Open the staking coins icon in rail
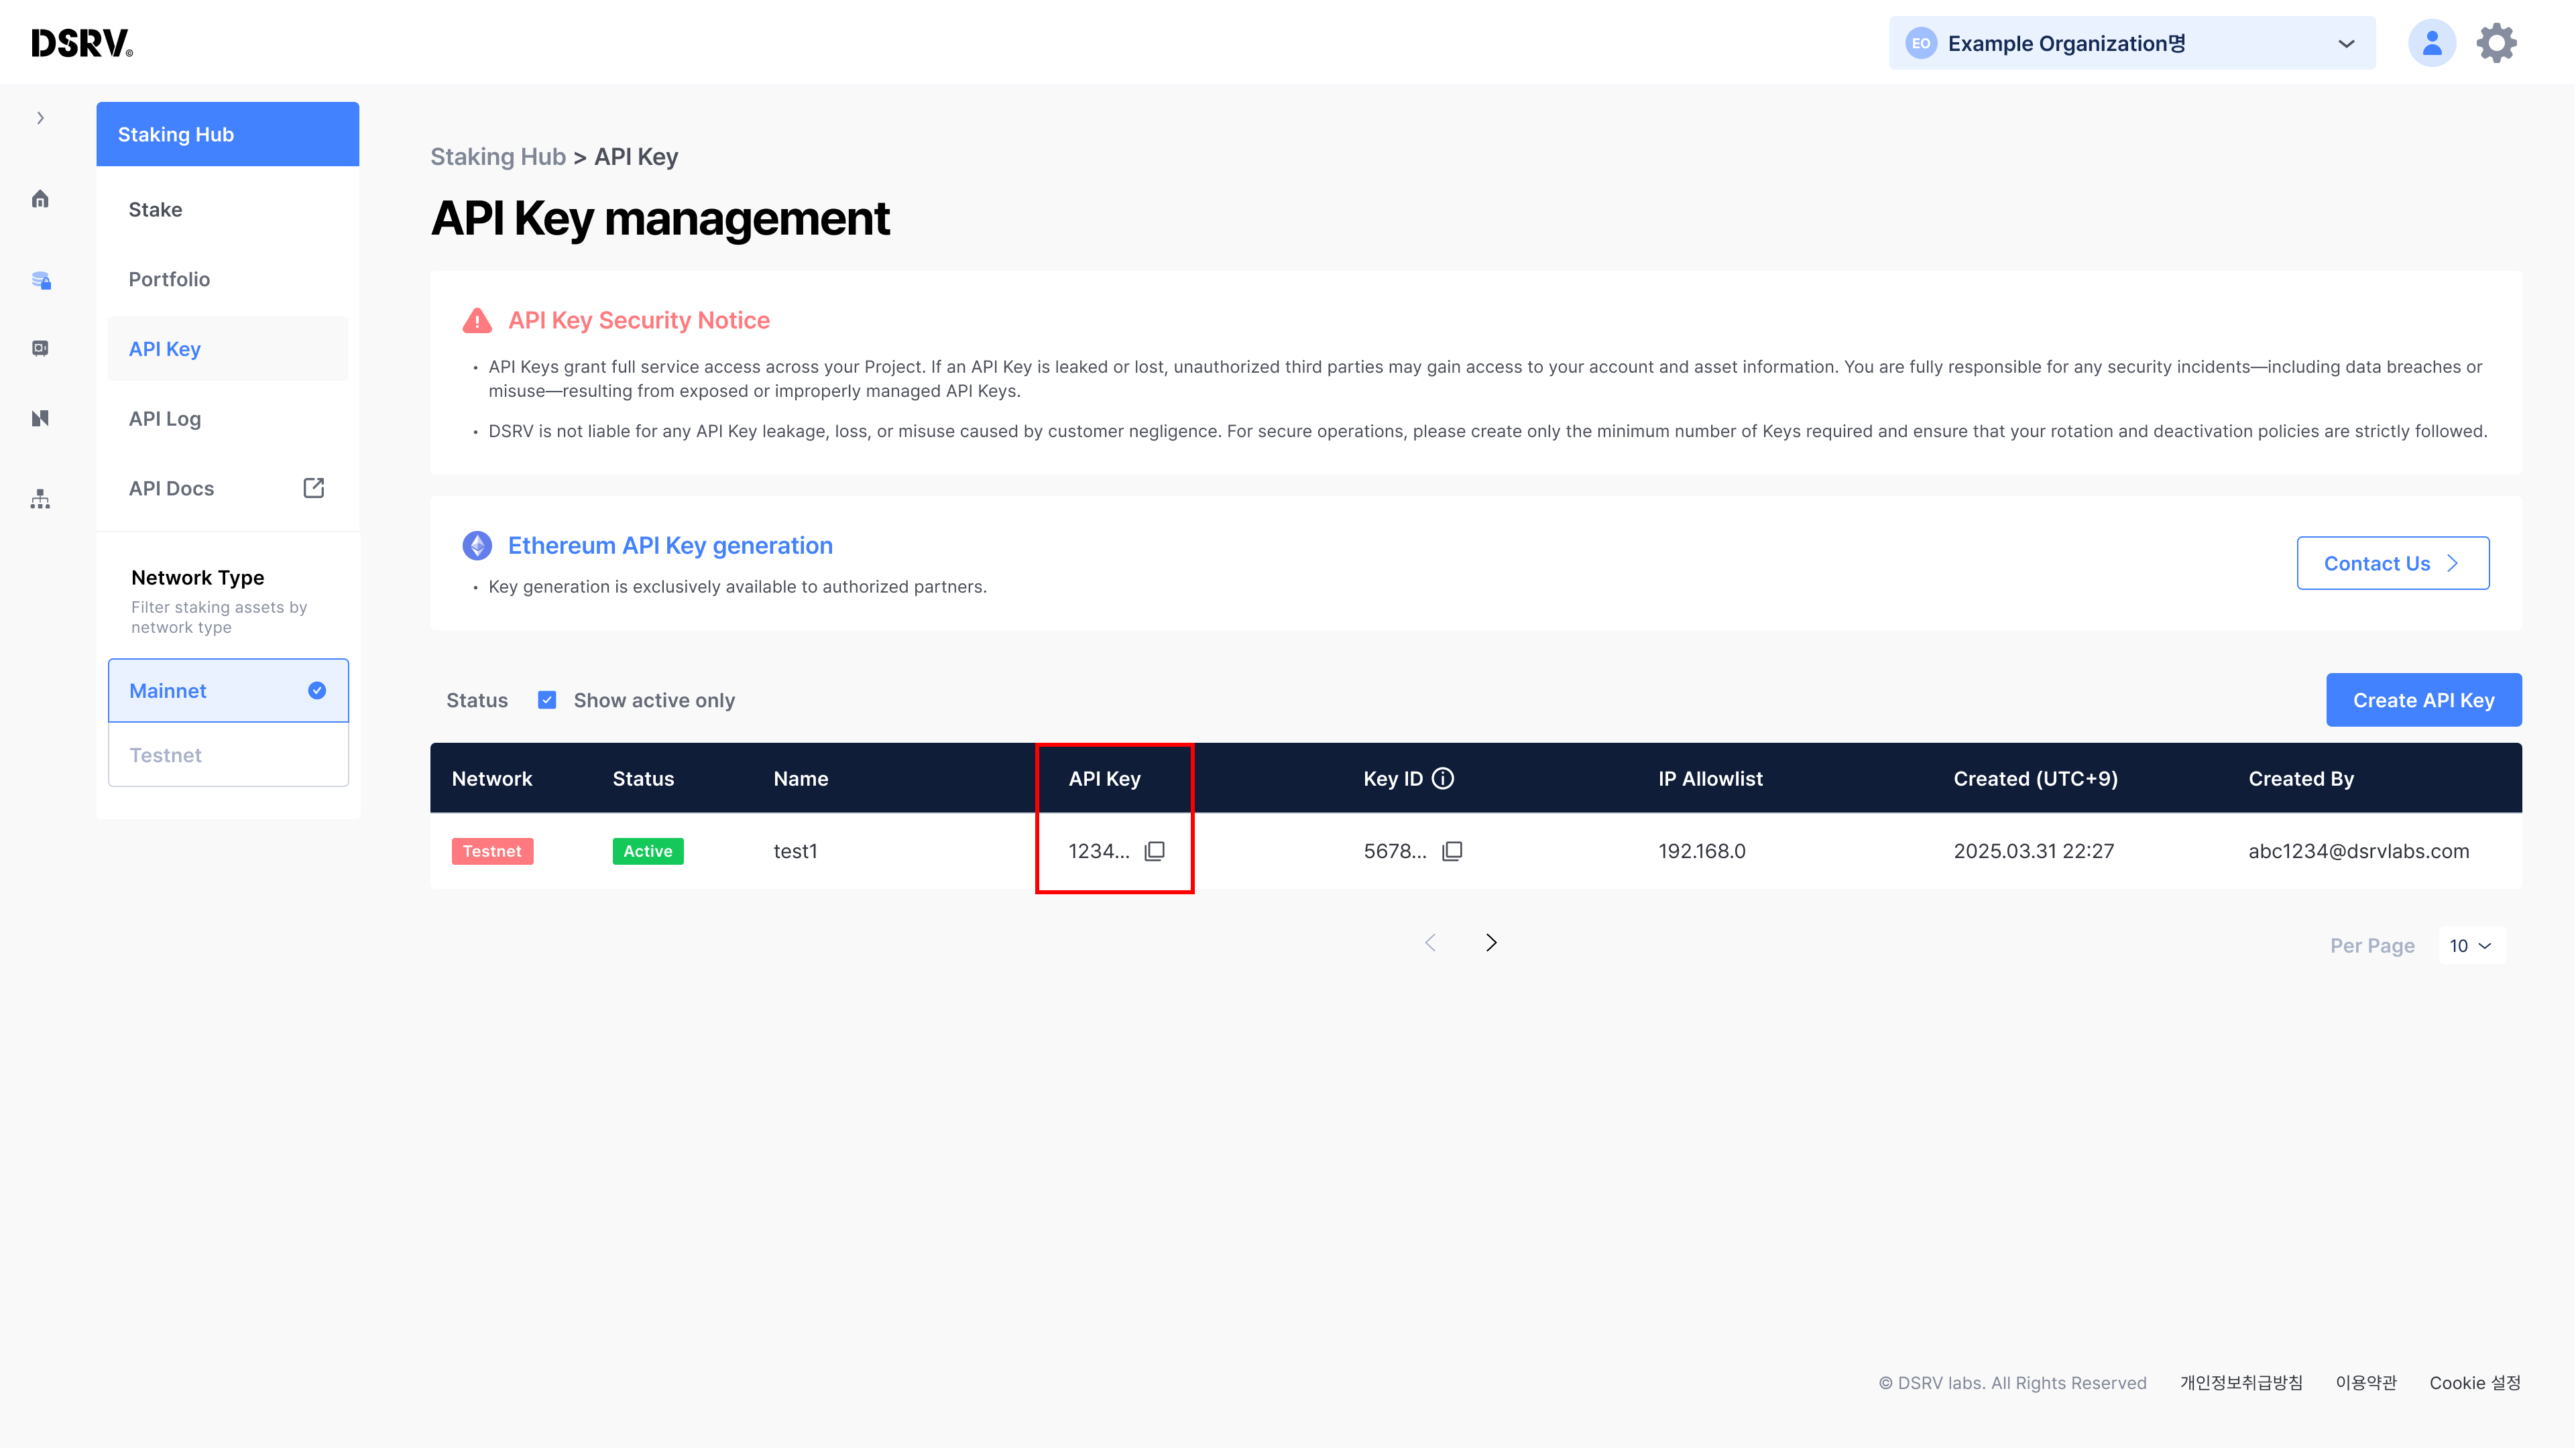This screenshot has width=2576, height=1448. pyautogui.click(x=41, y=280)
